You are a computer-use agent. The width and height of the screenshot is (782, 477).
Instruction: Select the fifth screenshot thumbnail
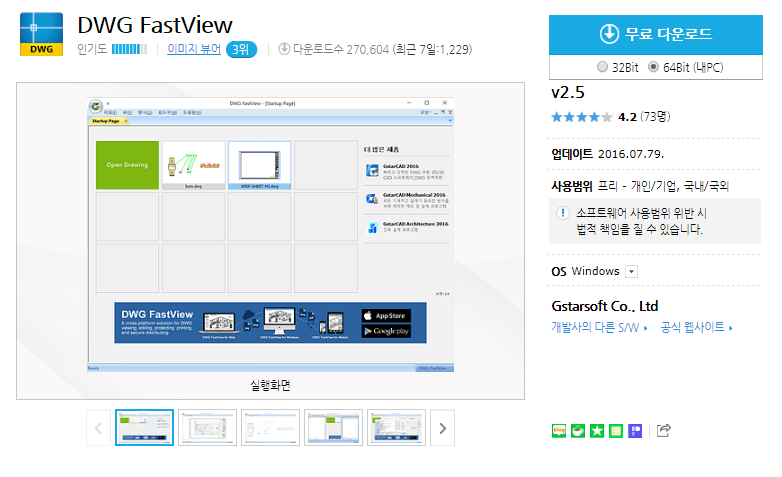395,428
